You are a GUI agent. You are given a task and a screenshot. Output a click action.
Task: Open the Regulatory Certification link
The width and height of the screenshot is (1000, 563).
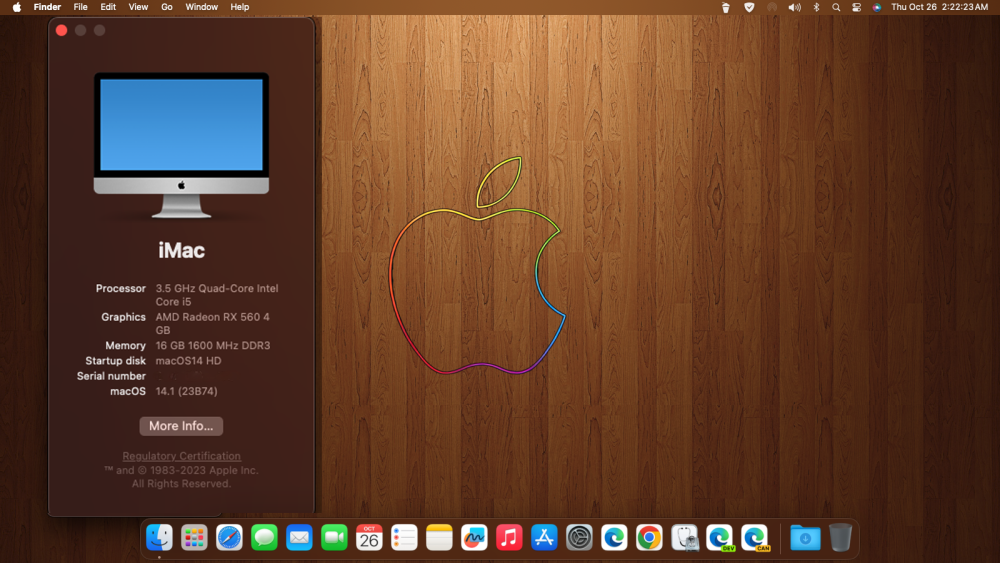click(x=181, y=456)
